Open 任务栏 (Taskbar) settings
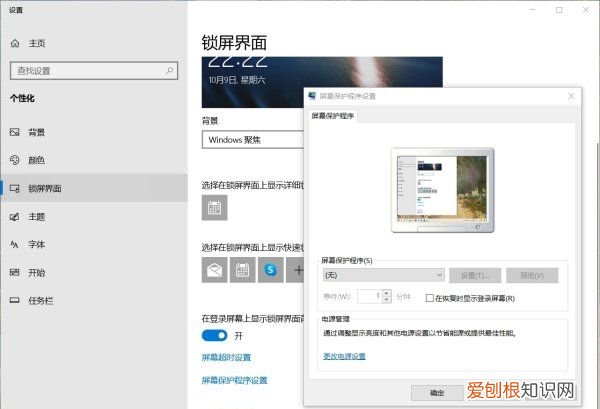This screenshot has width=600, height=409. pyautogui.click(x=94, y=301)
